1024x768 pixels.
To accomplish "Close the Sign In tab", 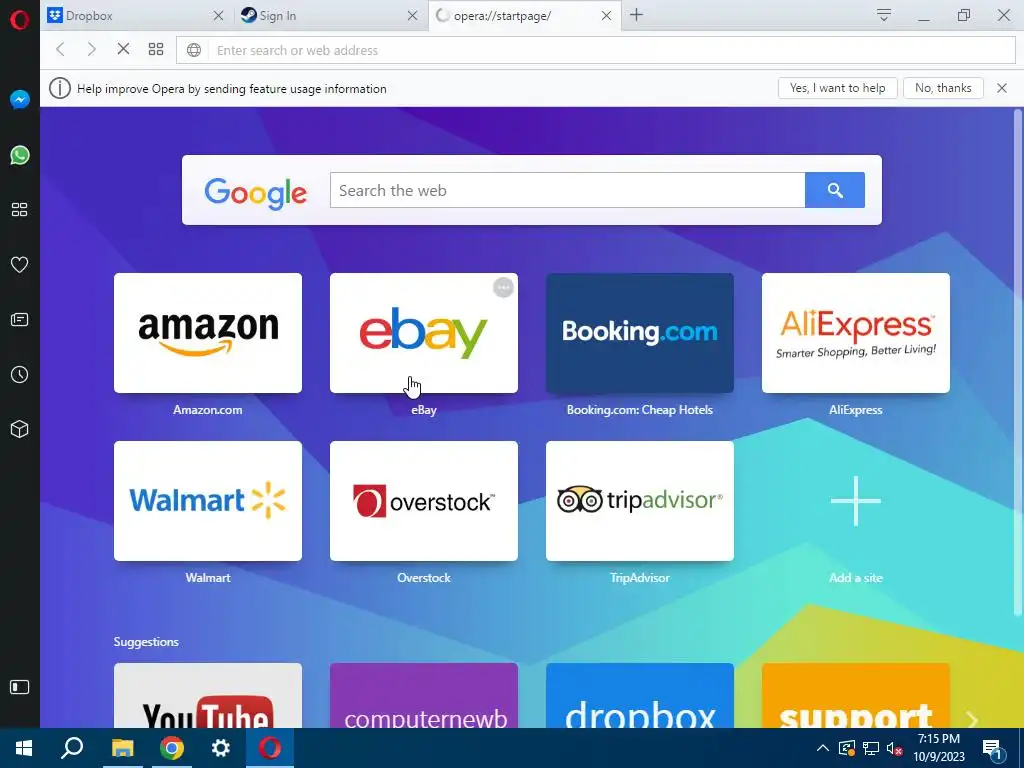I will pos(413,16).
